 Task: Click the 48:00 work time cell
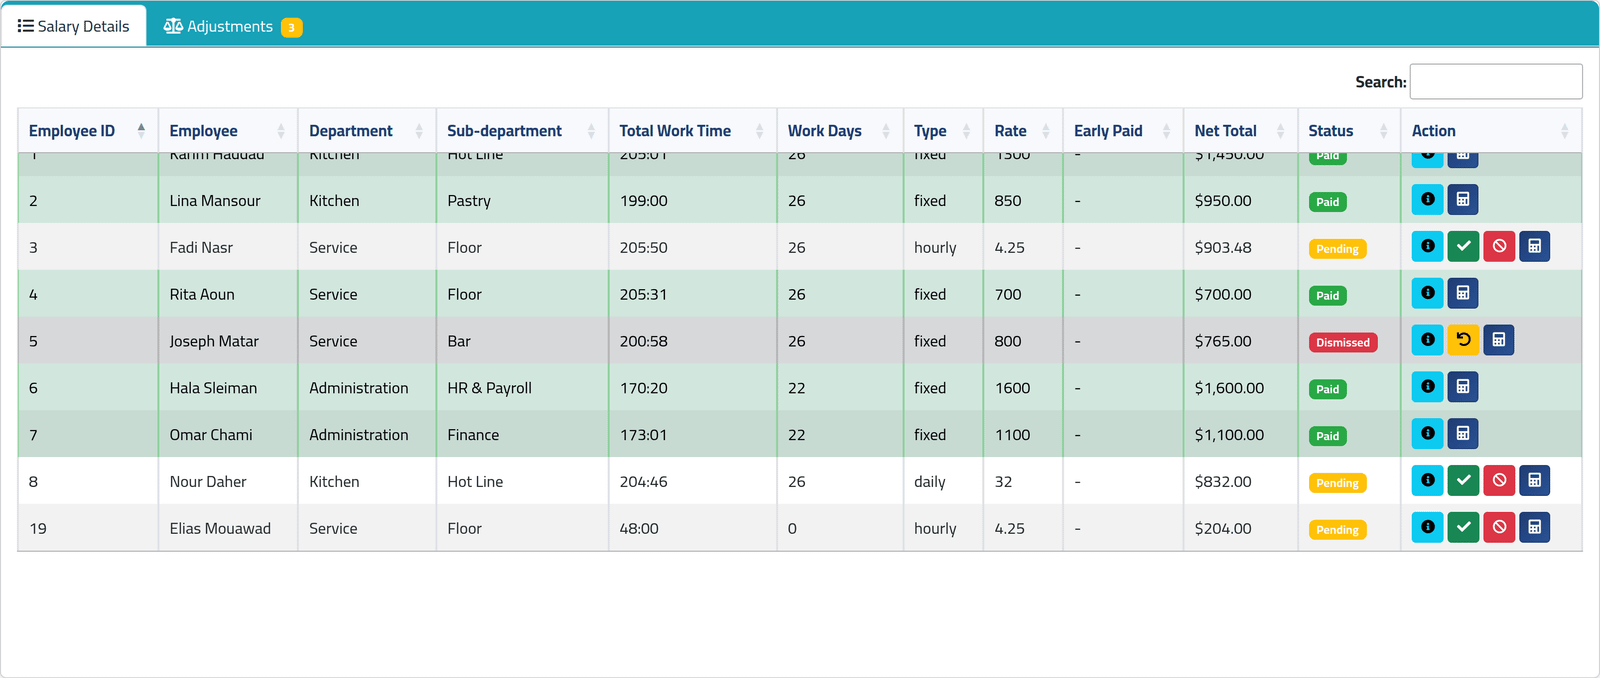coord(692,528)
